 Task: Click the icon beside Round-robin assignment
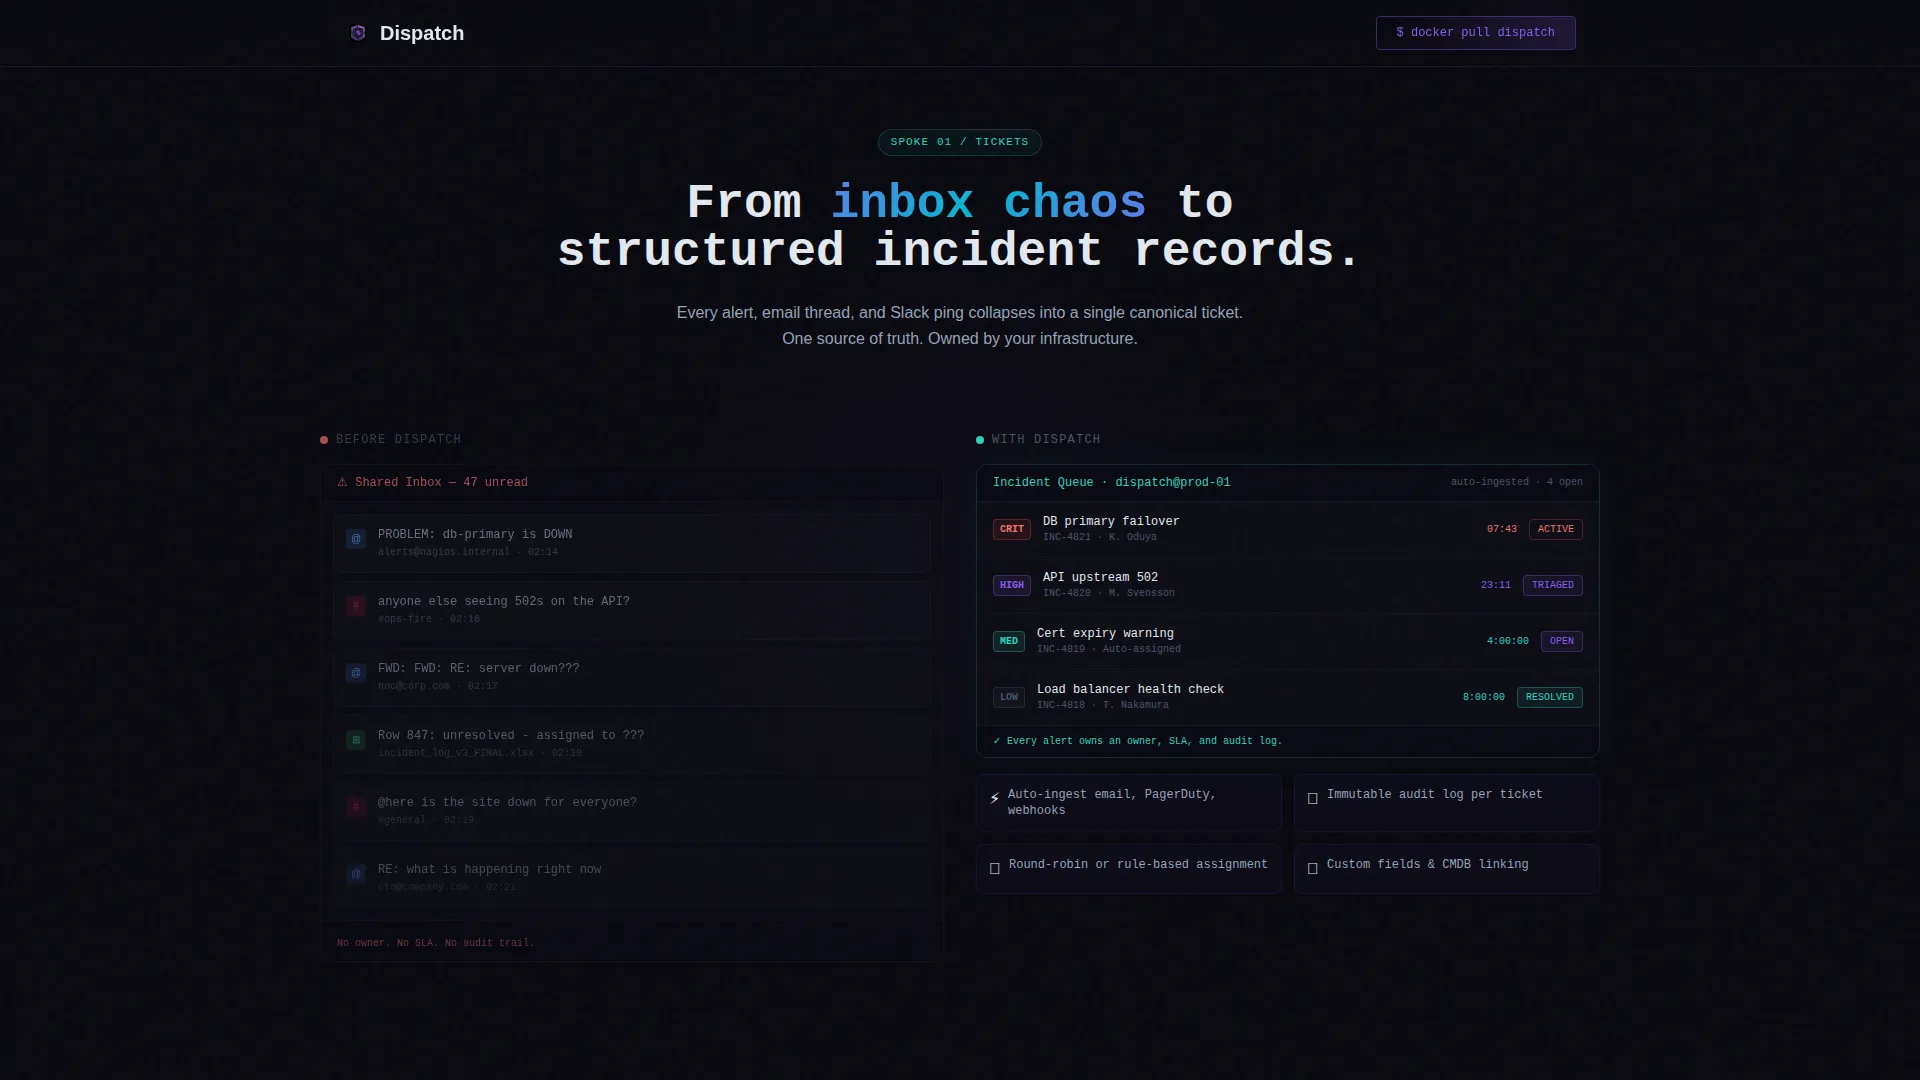coord(994,868)
